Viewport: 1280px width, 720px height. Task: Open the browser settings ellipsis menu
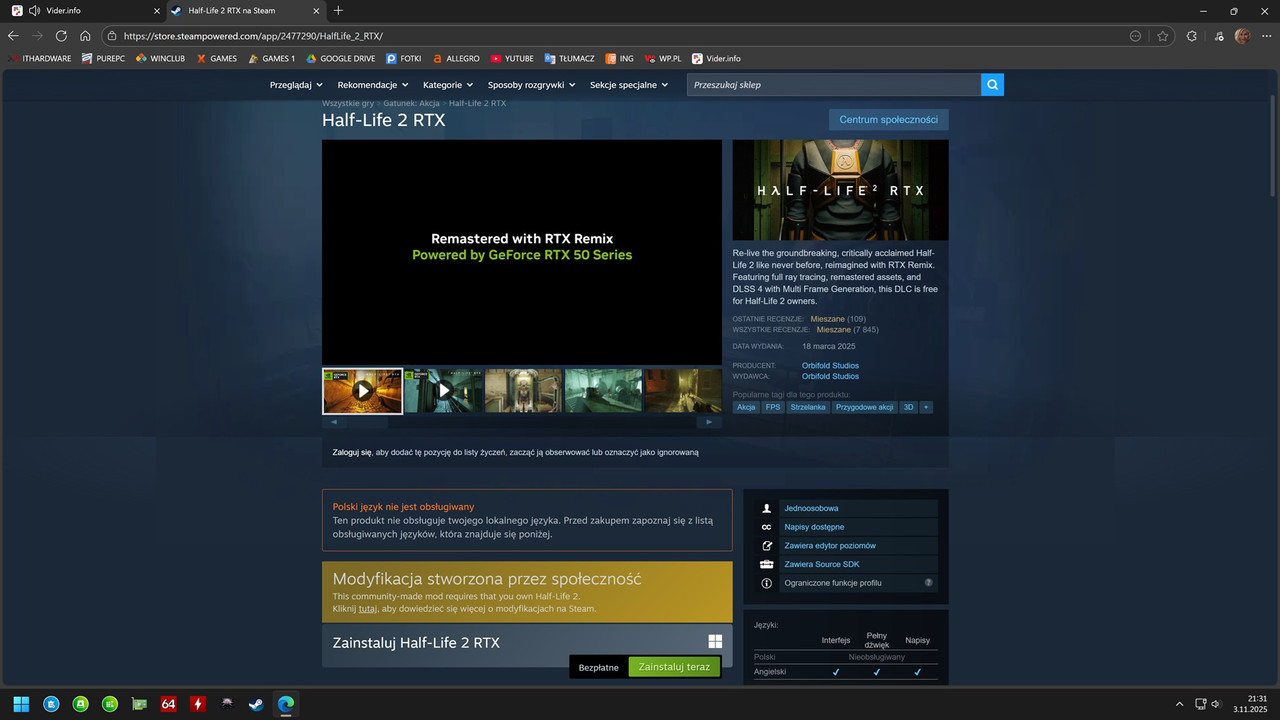pos(1267,35)
